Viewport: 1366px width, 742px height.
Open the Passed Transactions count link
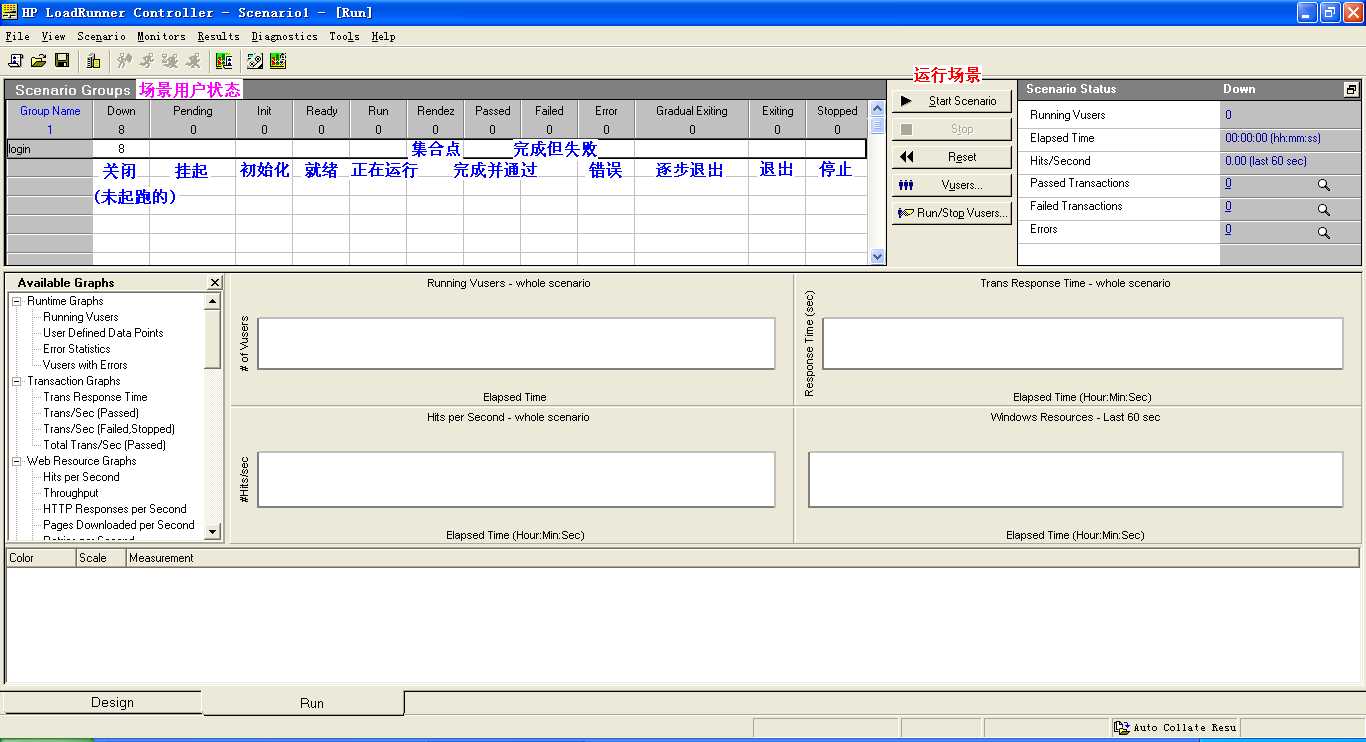(x=1228, y=184)
